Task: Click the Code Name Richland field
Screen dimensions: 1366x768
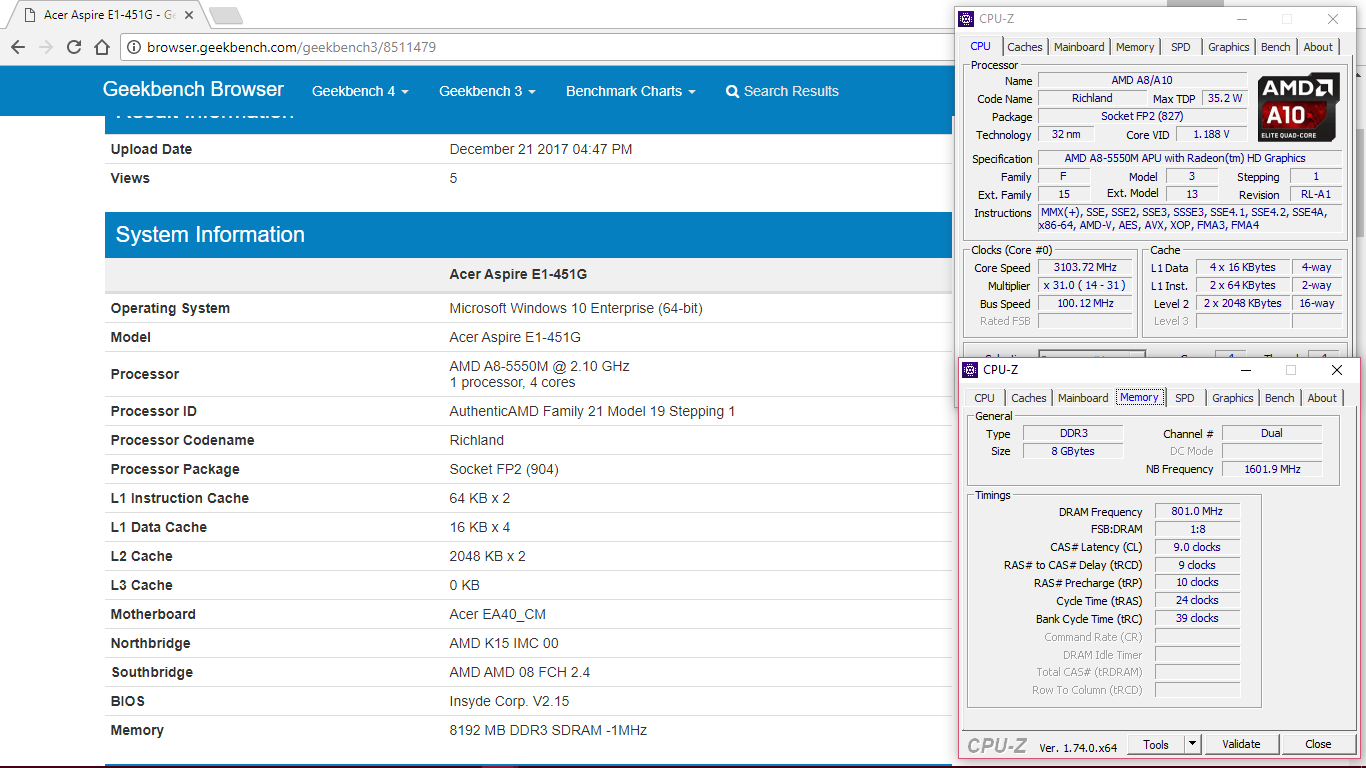Action: tap(1092, 98)
